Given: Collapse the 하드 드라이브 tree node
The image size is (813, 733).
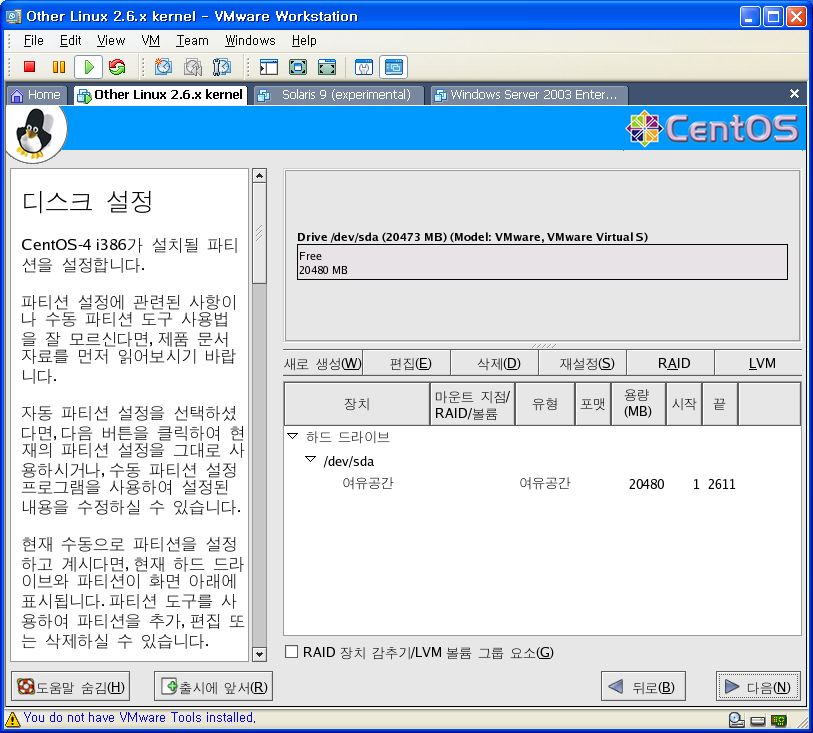Looking at the screenshot, I should (293, 437).
